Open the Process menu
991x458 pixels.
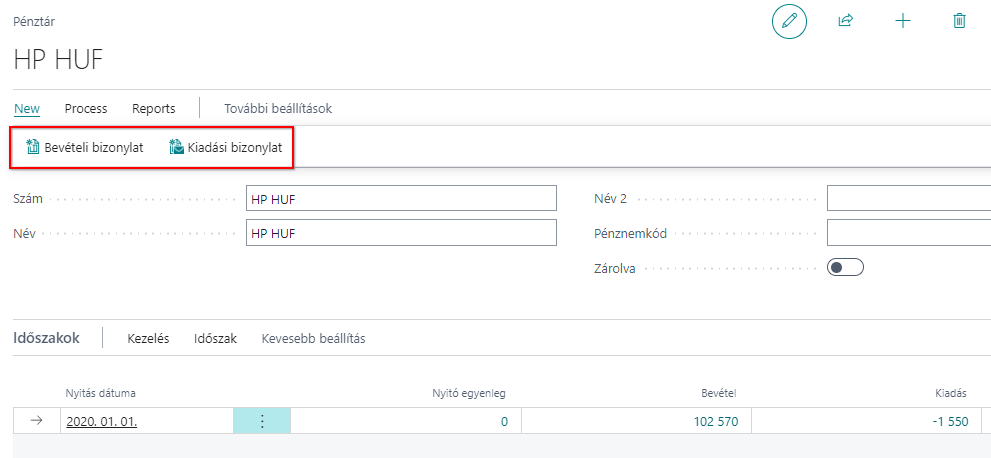(x=86, y=109)
